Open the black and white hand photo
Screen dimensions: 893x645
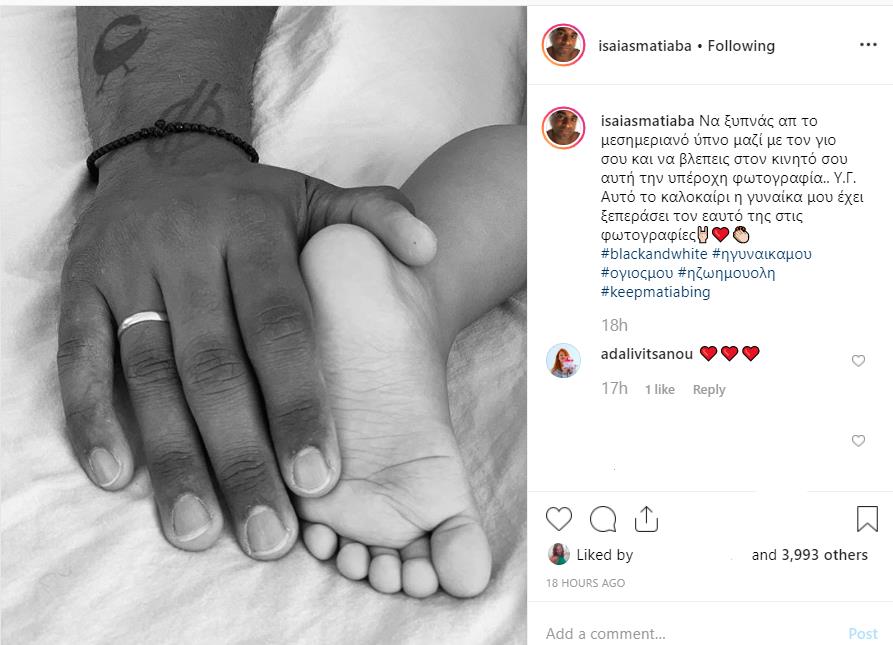point(263,326)
